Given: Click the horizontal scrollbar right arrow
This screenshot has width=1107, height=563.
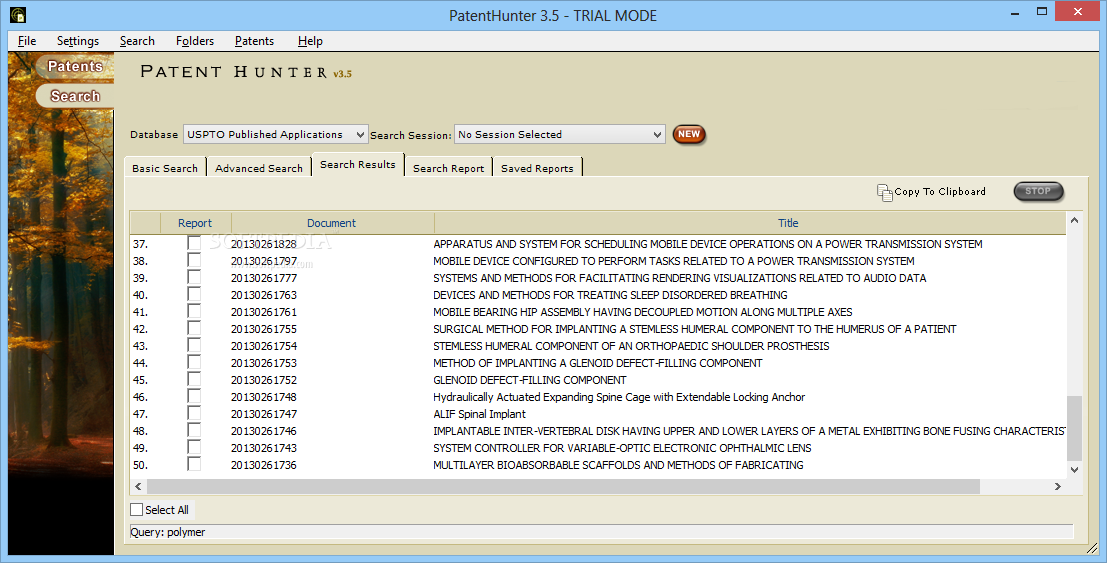Looking at the screenshot, I should [x=1058, y=486].
